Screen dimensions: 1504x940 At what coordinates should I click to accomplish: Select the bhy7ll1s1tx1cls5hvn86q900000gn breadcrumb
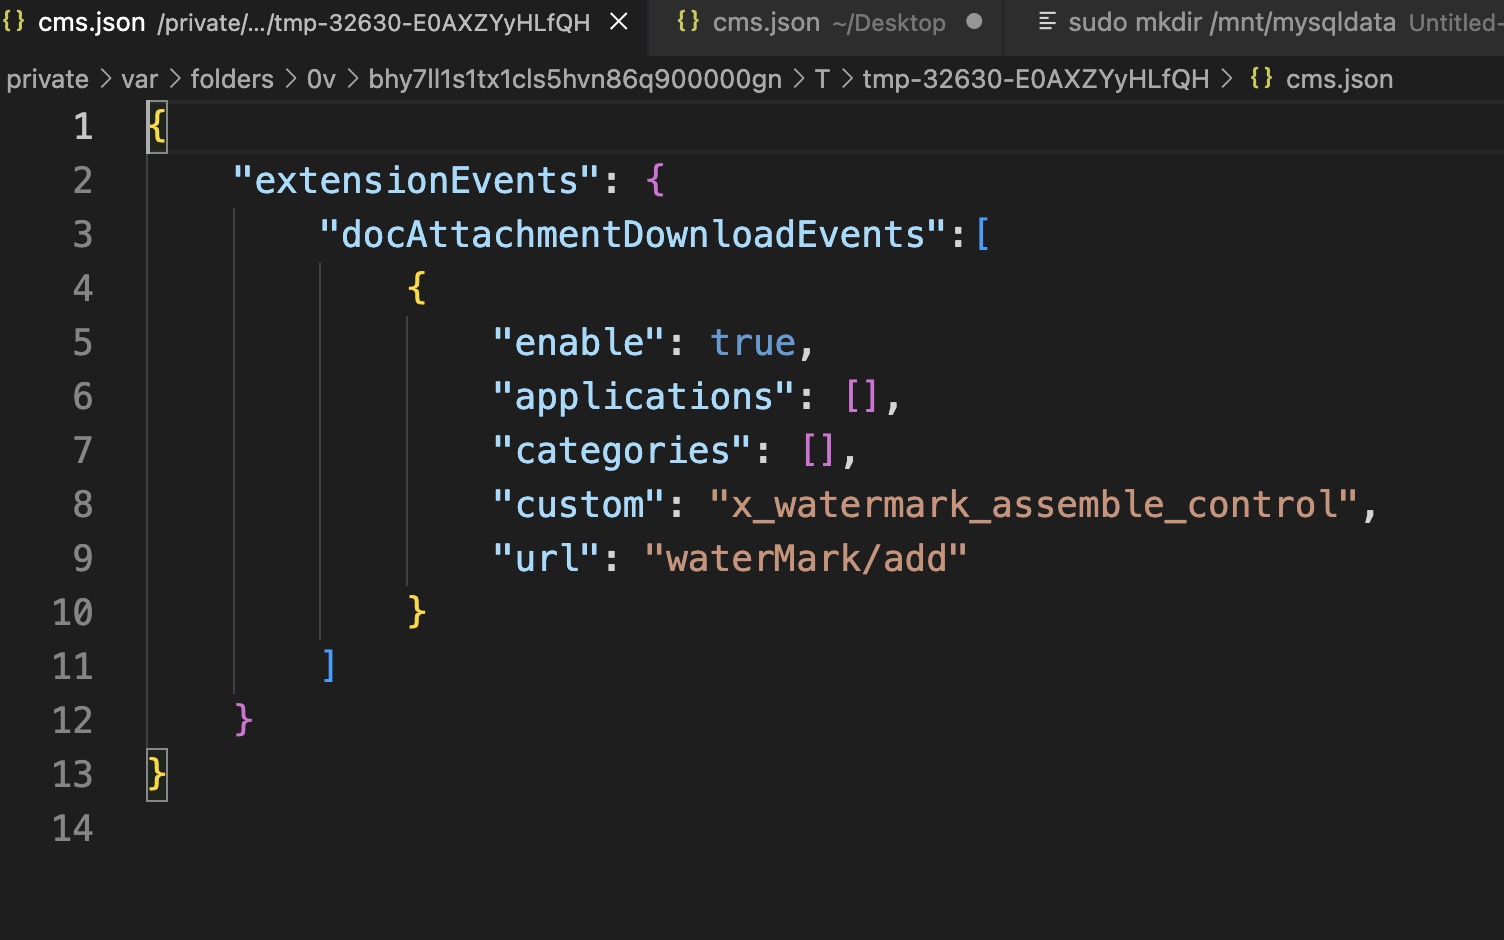(575, 79)
